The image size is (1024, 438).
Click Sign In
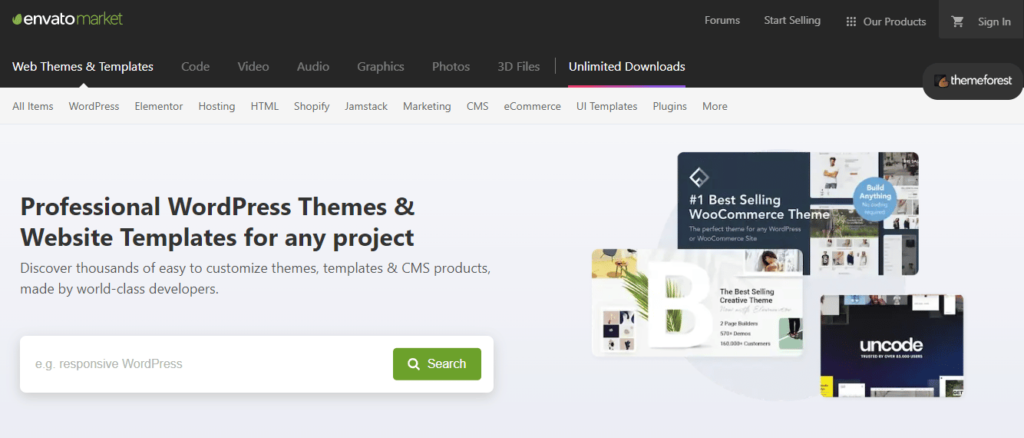(994, 22)
